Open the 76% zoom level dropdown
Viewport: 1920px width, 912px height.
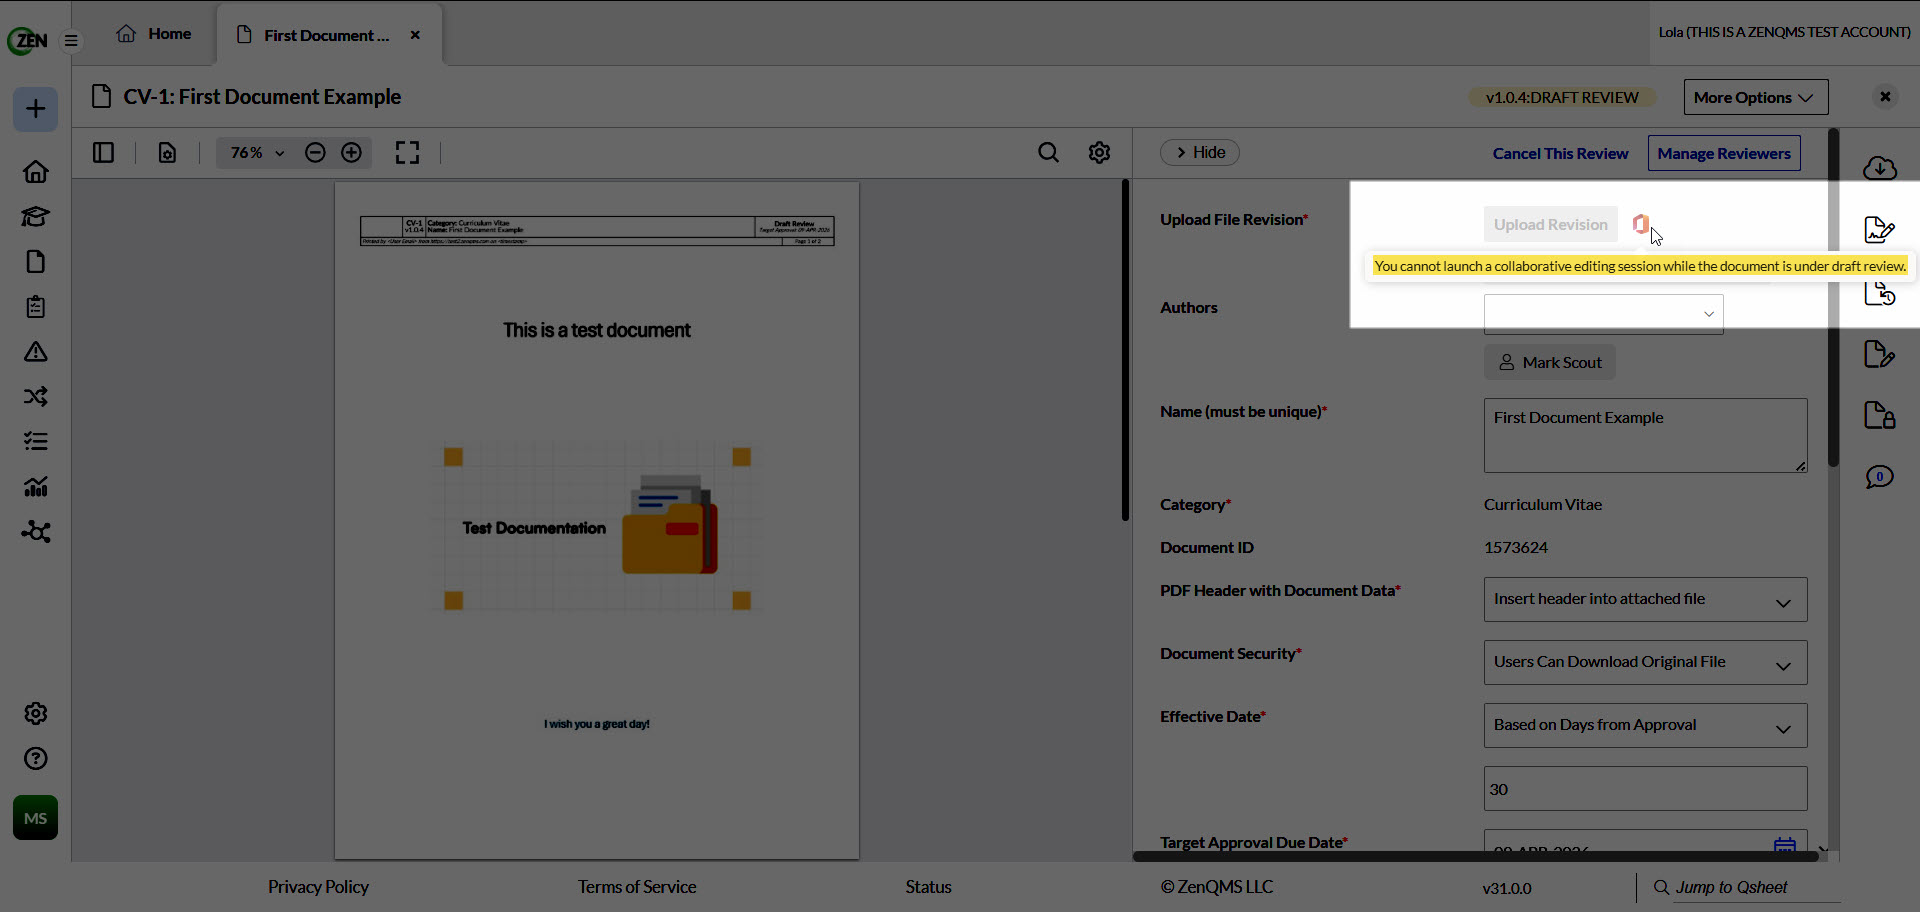258,153
